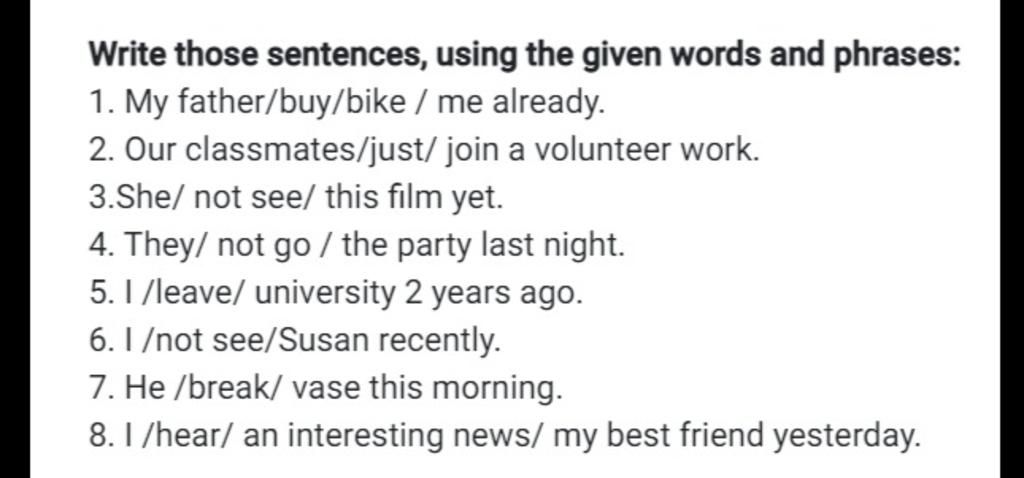
Task: Select sentence 2 about Our classmates
Action: [424, 151]
